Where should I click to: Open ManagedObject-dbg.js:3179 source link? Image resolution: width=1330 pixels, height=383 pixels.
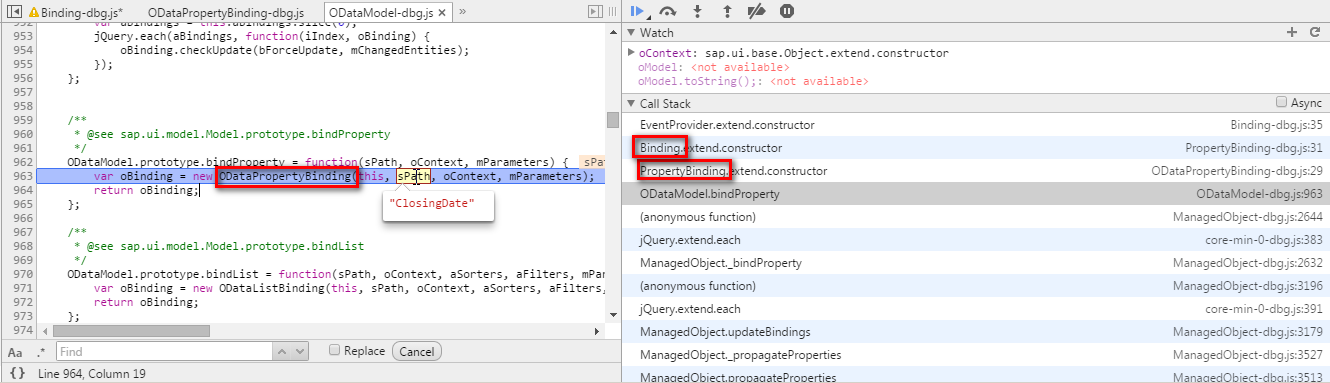pyautogui.click(x=1248, y=332)
